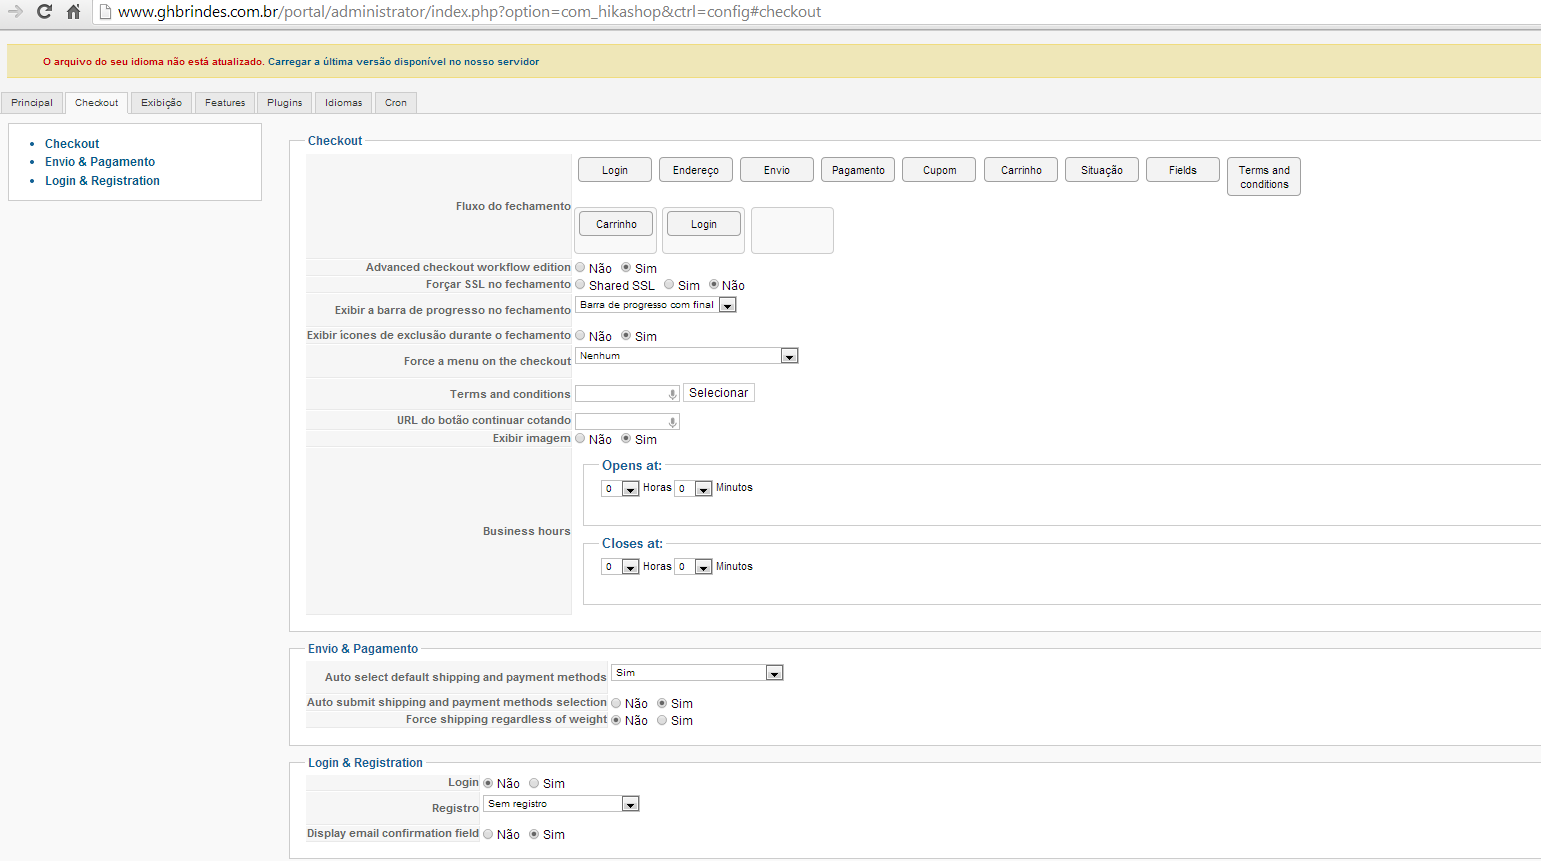This screenshot has height=861, width=1541.
Task: Open the Force a menu Nenhum dropdown
Action: 687,356
